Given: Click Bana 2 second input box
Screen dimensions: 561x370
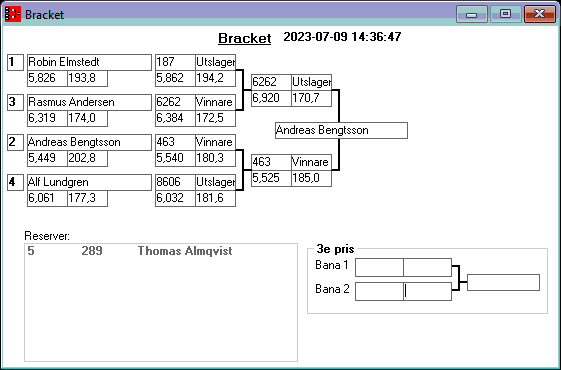Looking at the screenshot, I should [x=428, y=291].
